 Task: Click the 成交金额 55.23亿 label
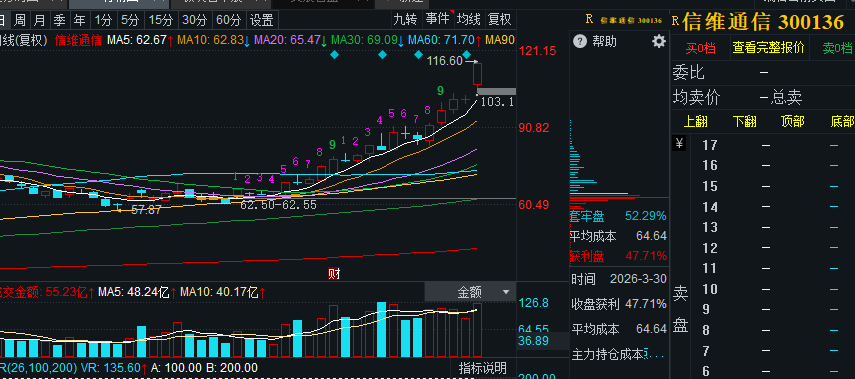click(x=47, y=292)
